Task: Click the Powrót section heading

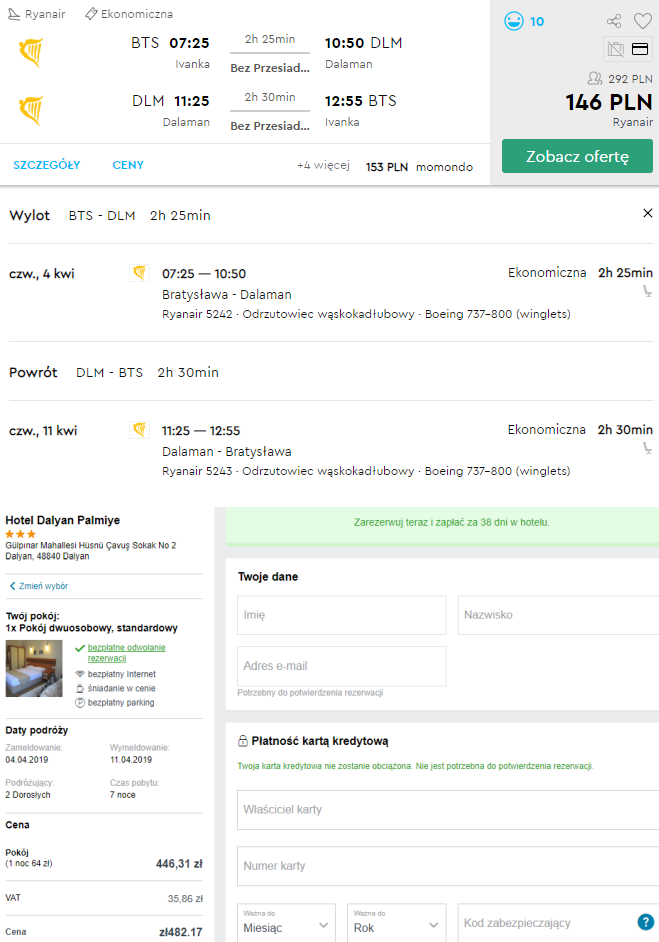Action: 33,372
